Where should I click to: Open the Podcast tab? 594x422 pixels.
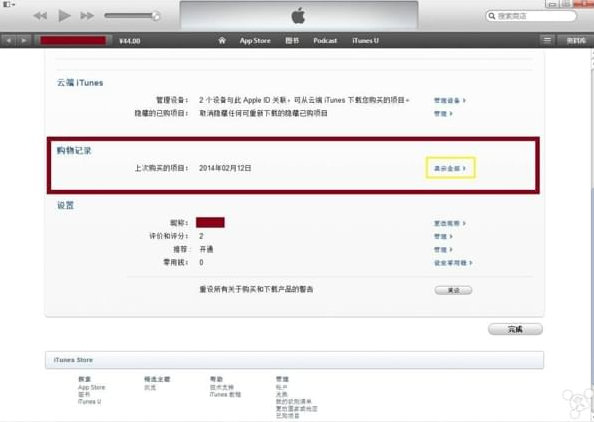[x=325, y=41]
